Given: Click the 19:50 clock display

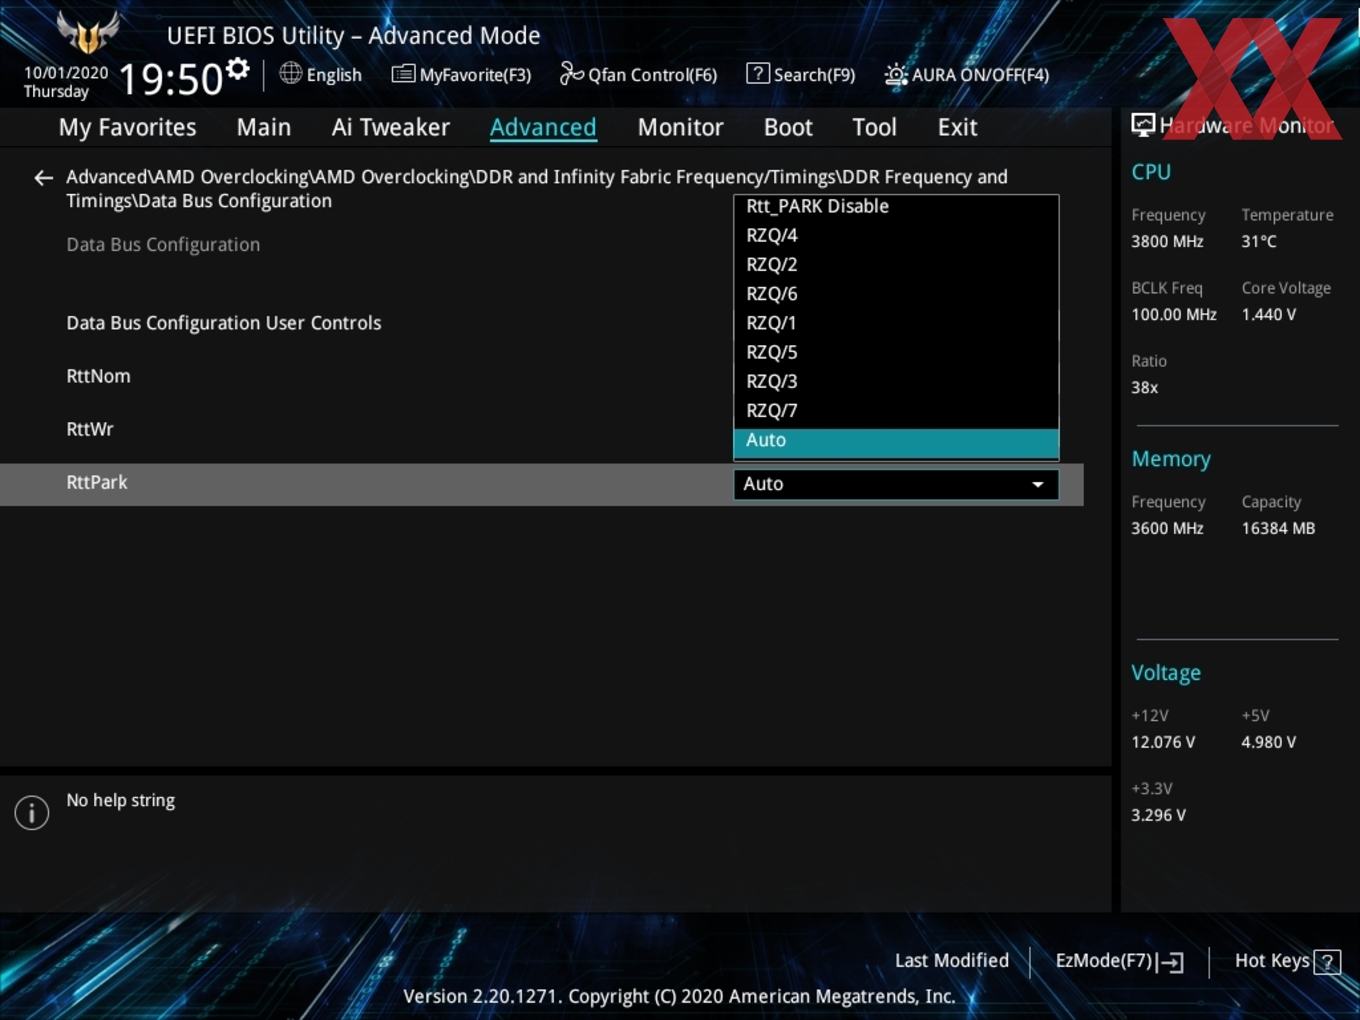Looking at the screenshot, I should 170,79.
